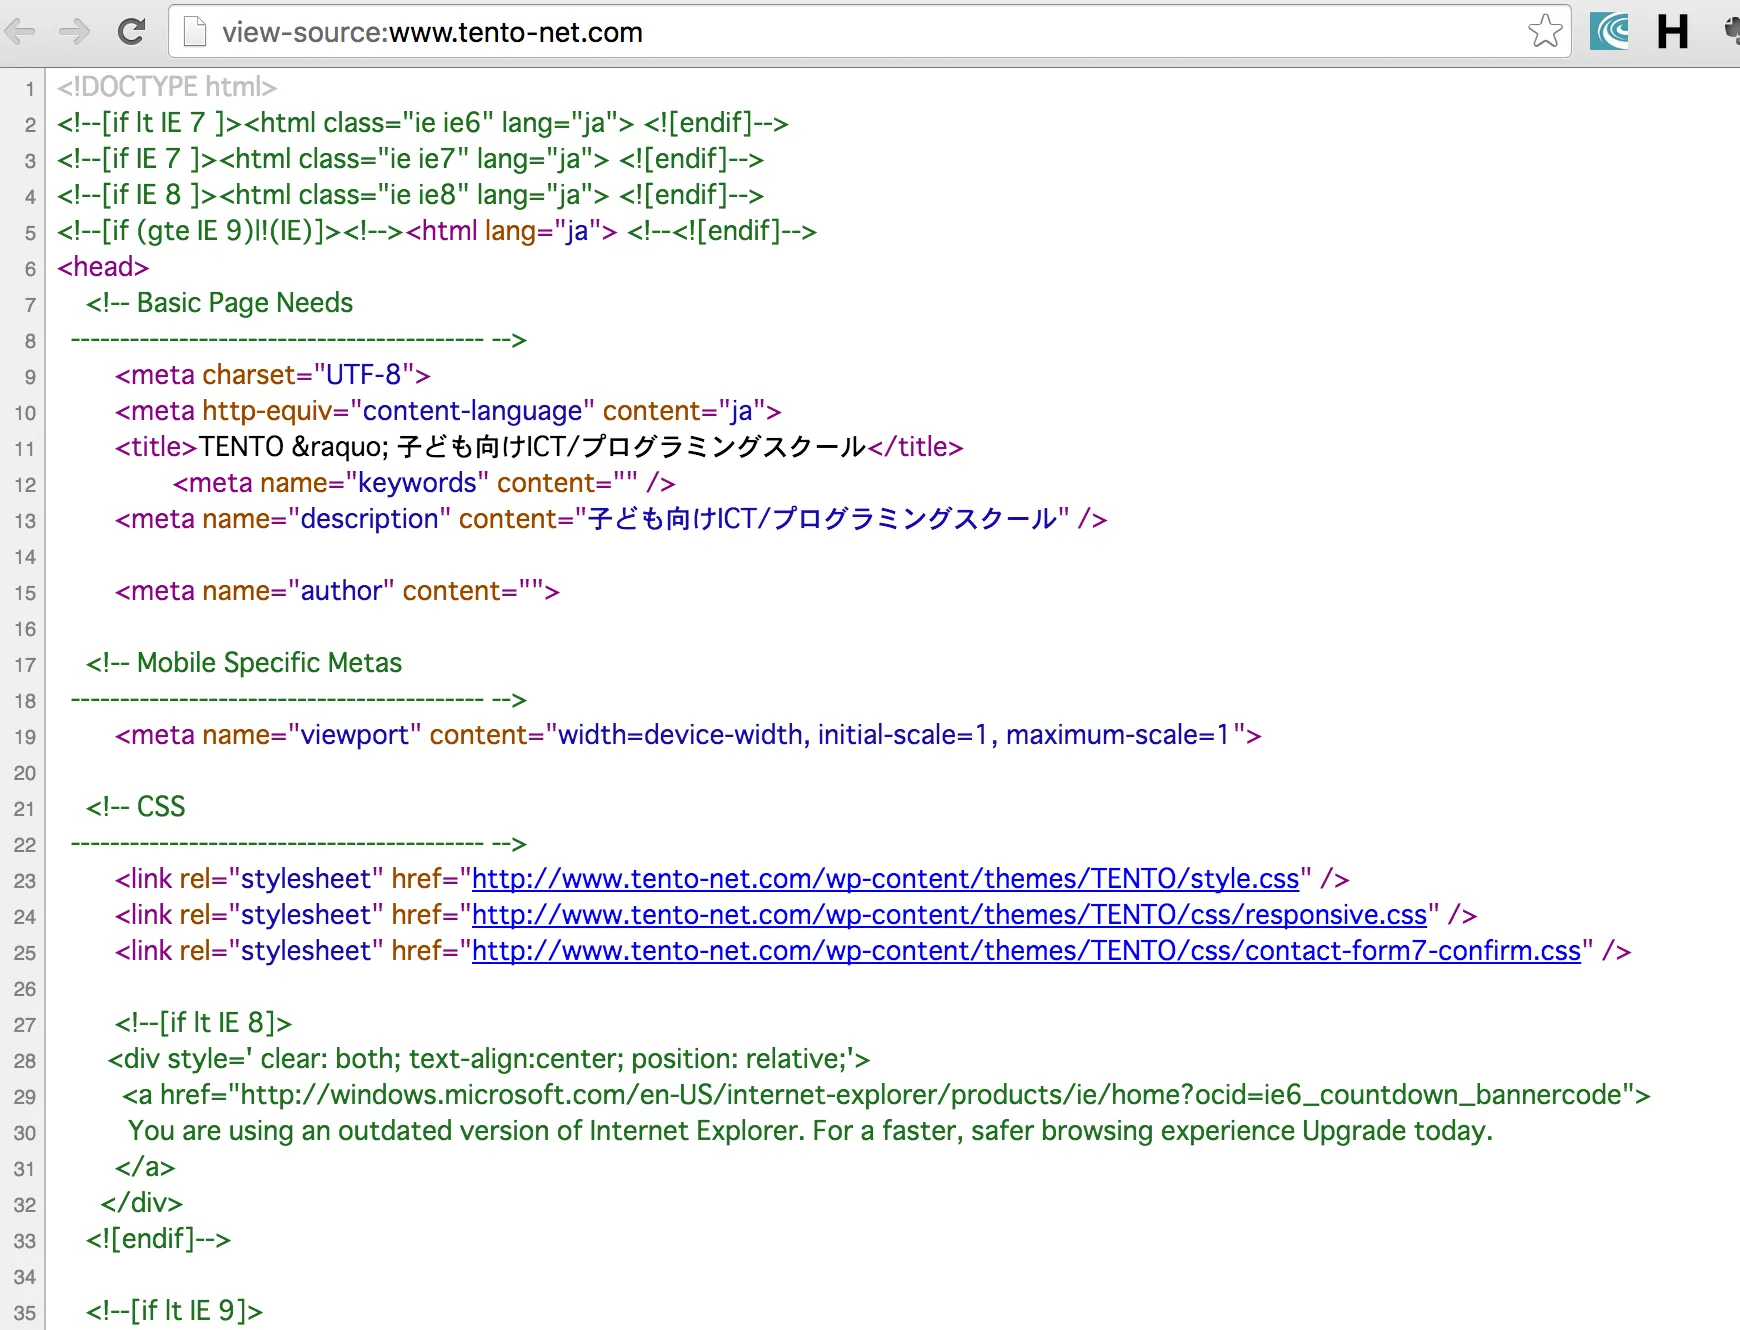Open the style.css stylesheet link
This screenshot has height=1330, width=1740.
pos(885,879)
